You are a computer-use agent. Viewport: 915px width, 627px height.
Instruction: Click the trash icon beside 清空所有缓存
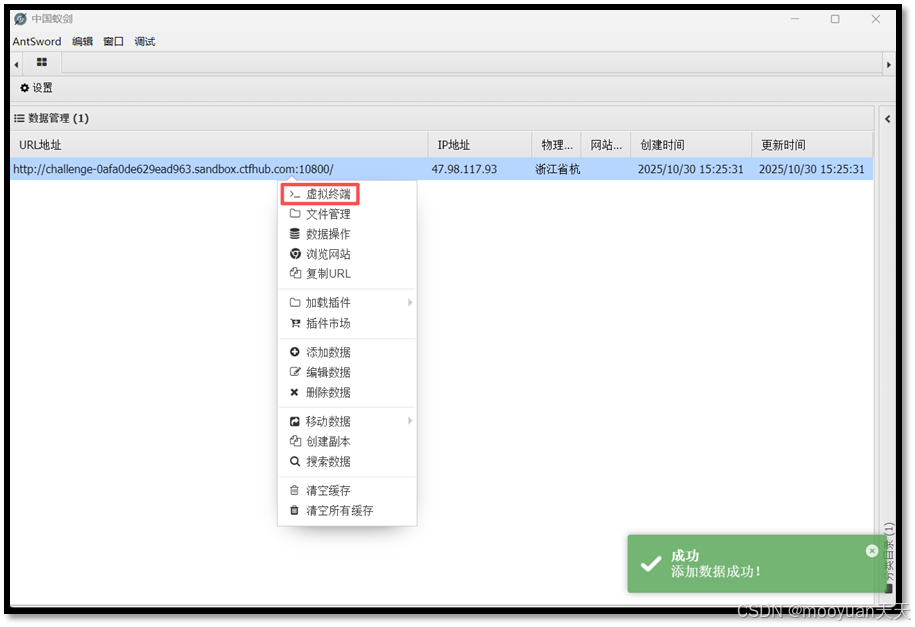(295, 510)
